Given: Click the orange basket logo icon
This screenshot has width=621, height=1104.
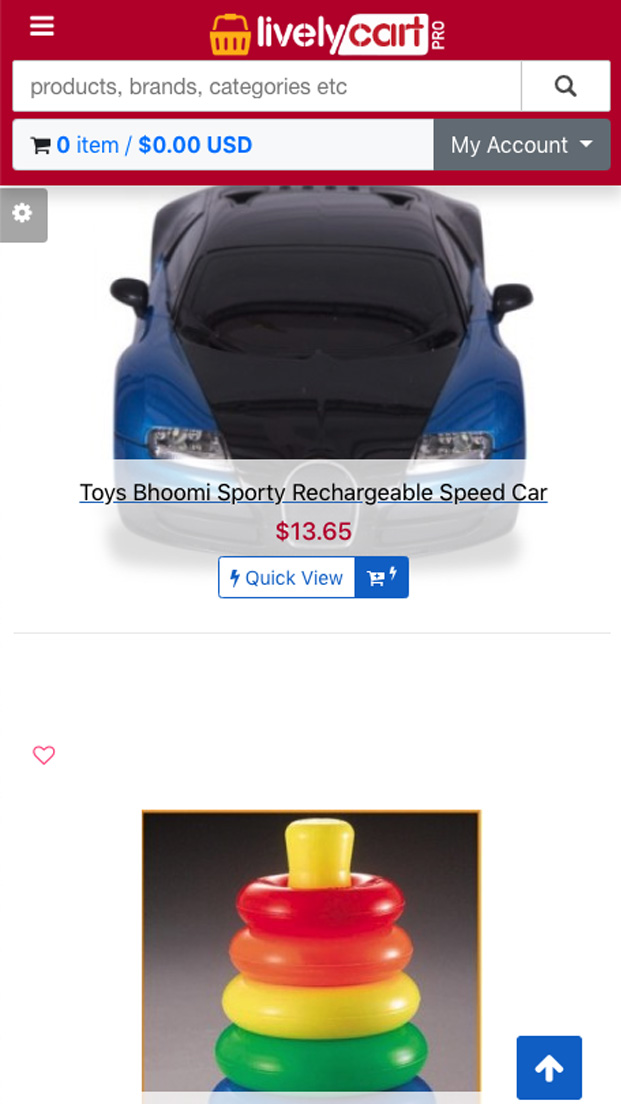Looking at the screenshot, I should point(230,34).
